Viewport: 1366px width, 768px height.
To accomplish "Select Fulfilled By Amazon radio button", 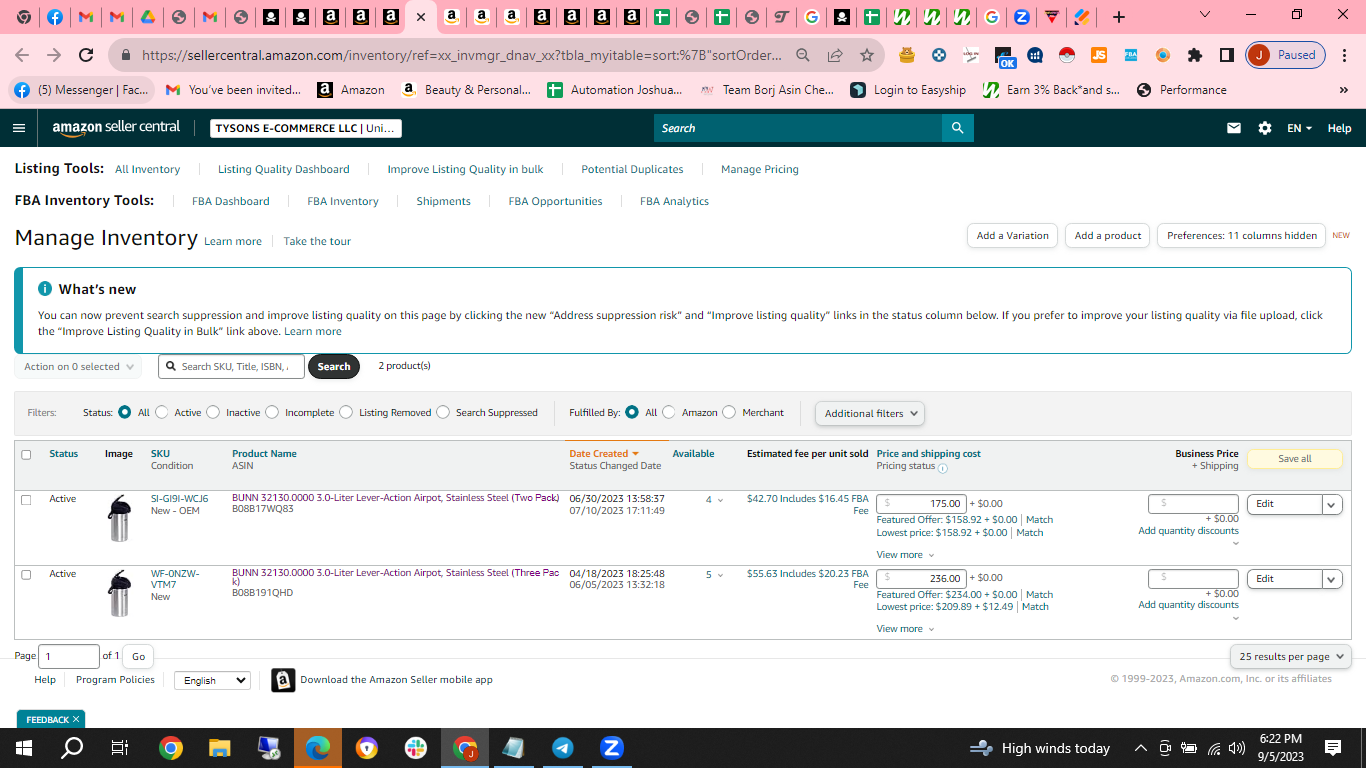I will [669, 412].
